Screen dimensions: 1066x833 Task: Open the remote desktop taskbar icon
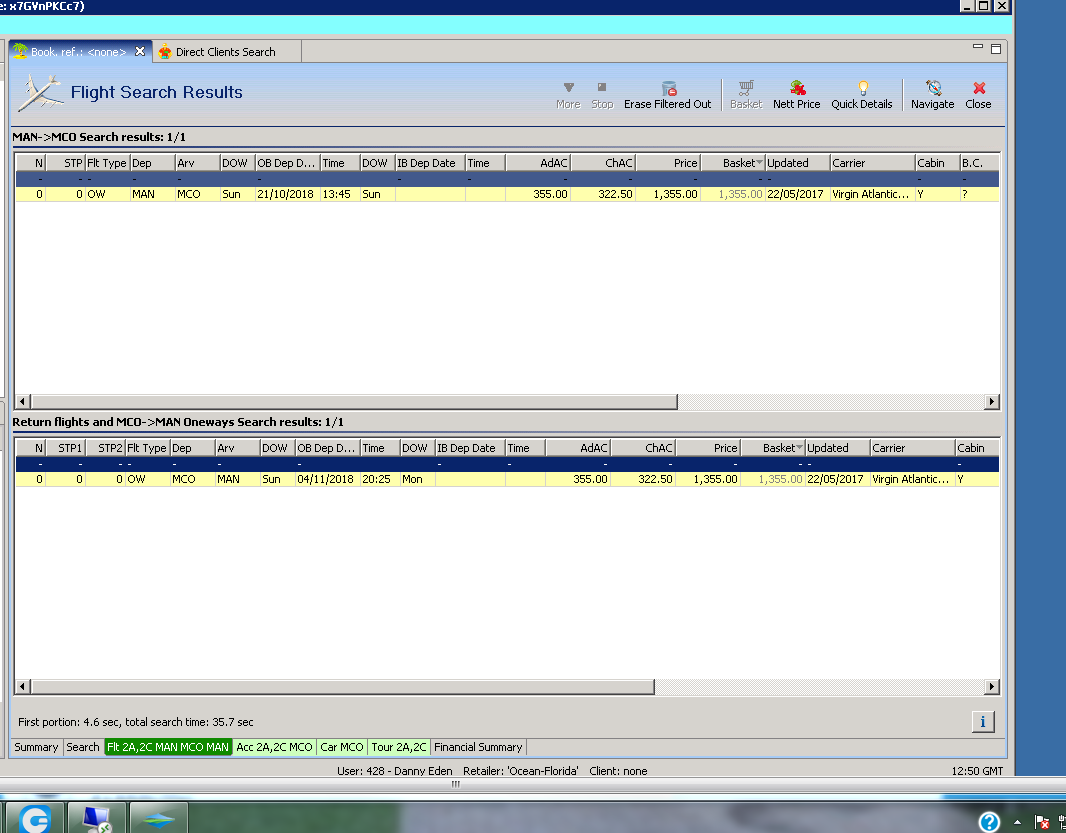click(97, 817)
